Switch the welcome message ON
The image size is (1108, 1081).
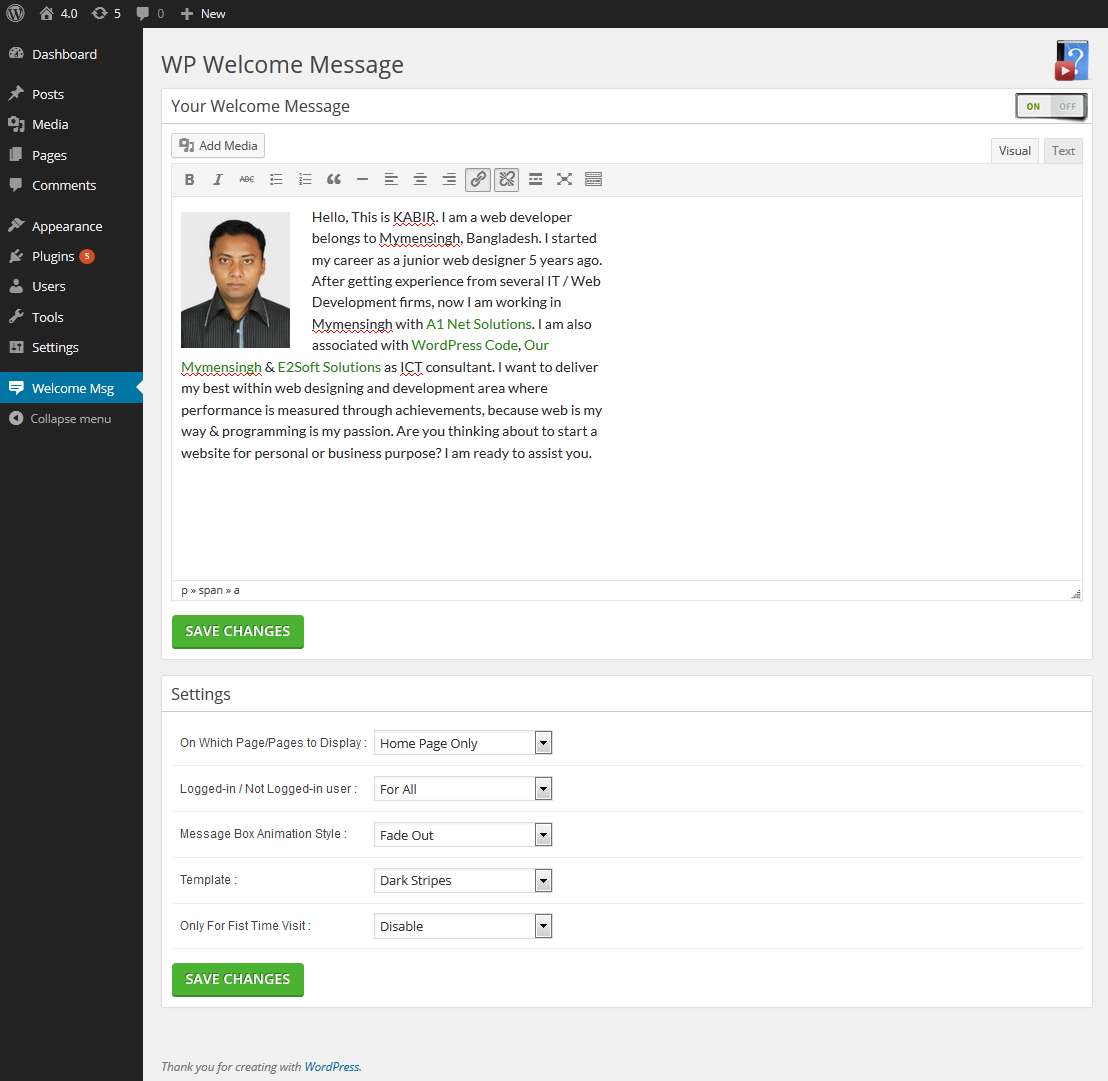pos(1033,107)
